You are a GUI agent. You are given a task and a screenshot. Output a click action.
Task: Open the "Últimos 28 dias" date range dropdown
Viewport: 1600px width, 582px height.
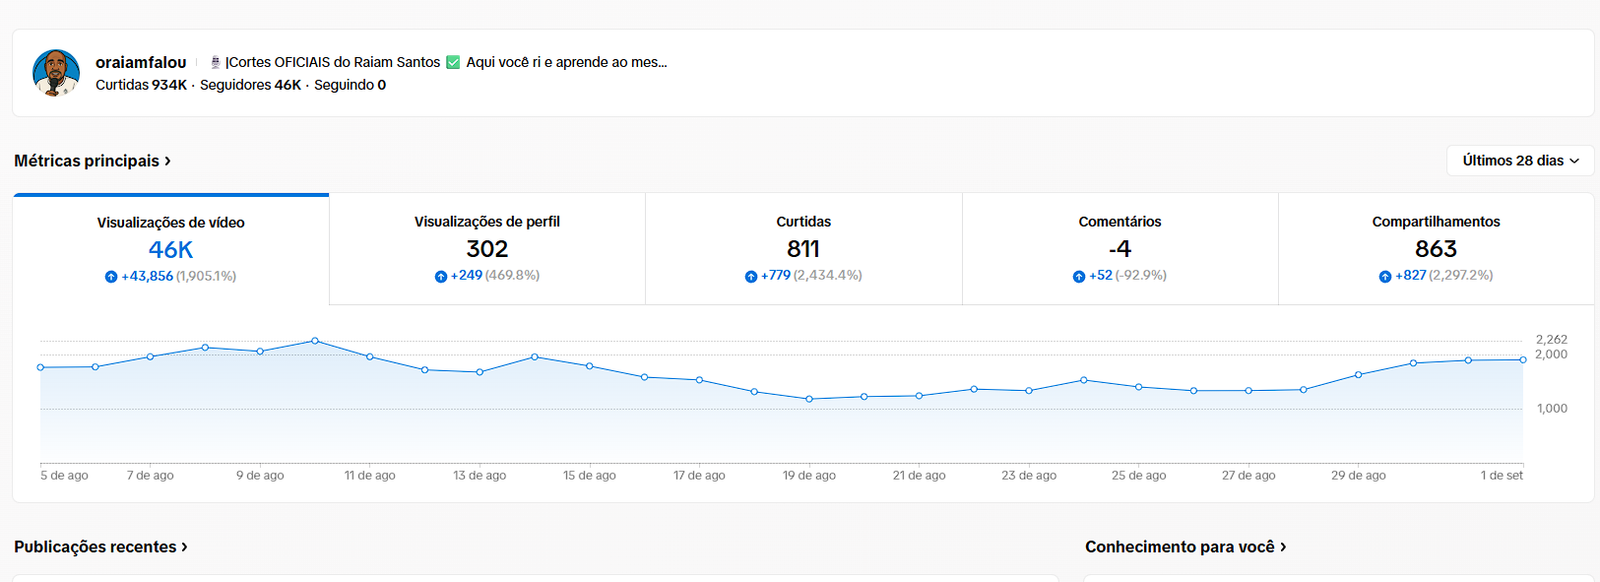(x=1520, y=161)
